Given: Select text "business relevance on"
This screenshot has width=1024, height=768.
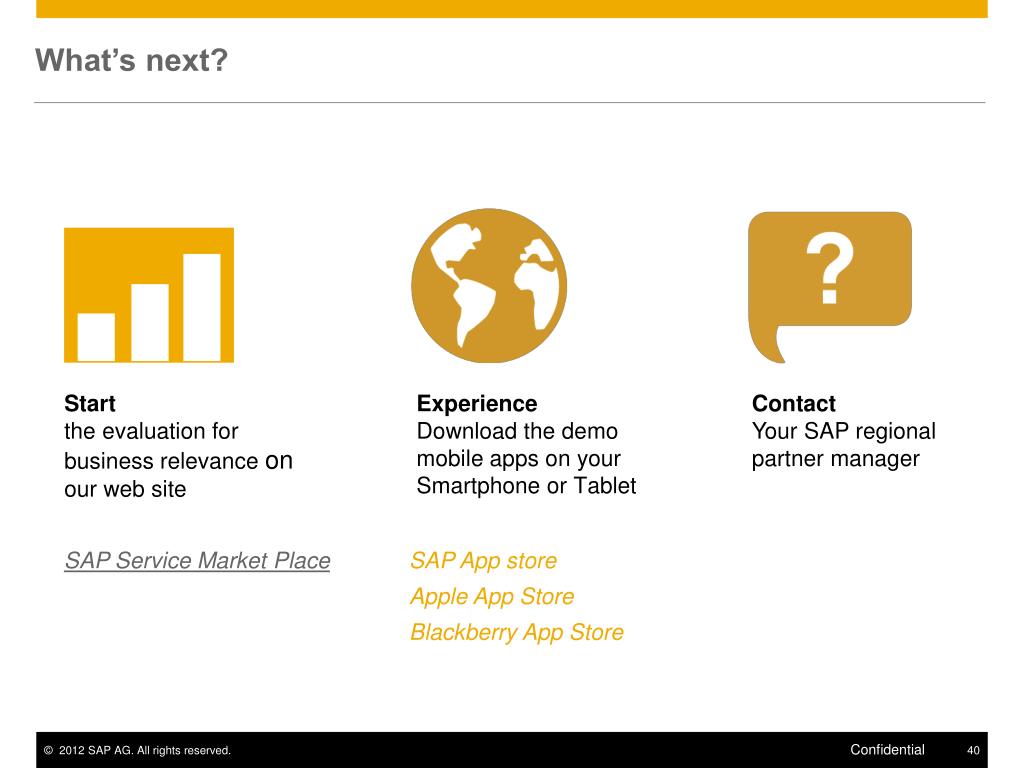Looking at the screenshot, I should 178,460.
